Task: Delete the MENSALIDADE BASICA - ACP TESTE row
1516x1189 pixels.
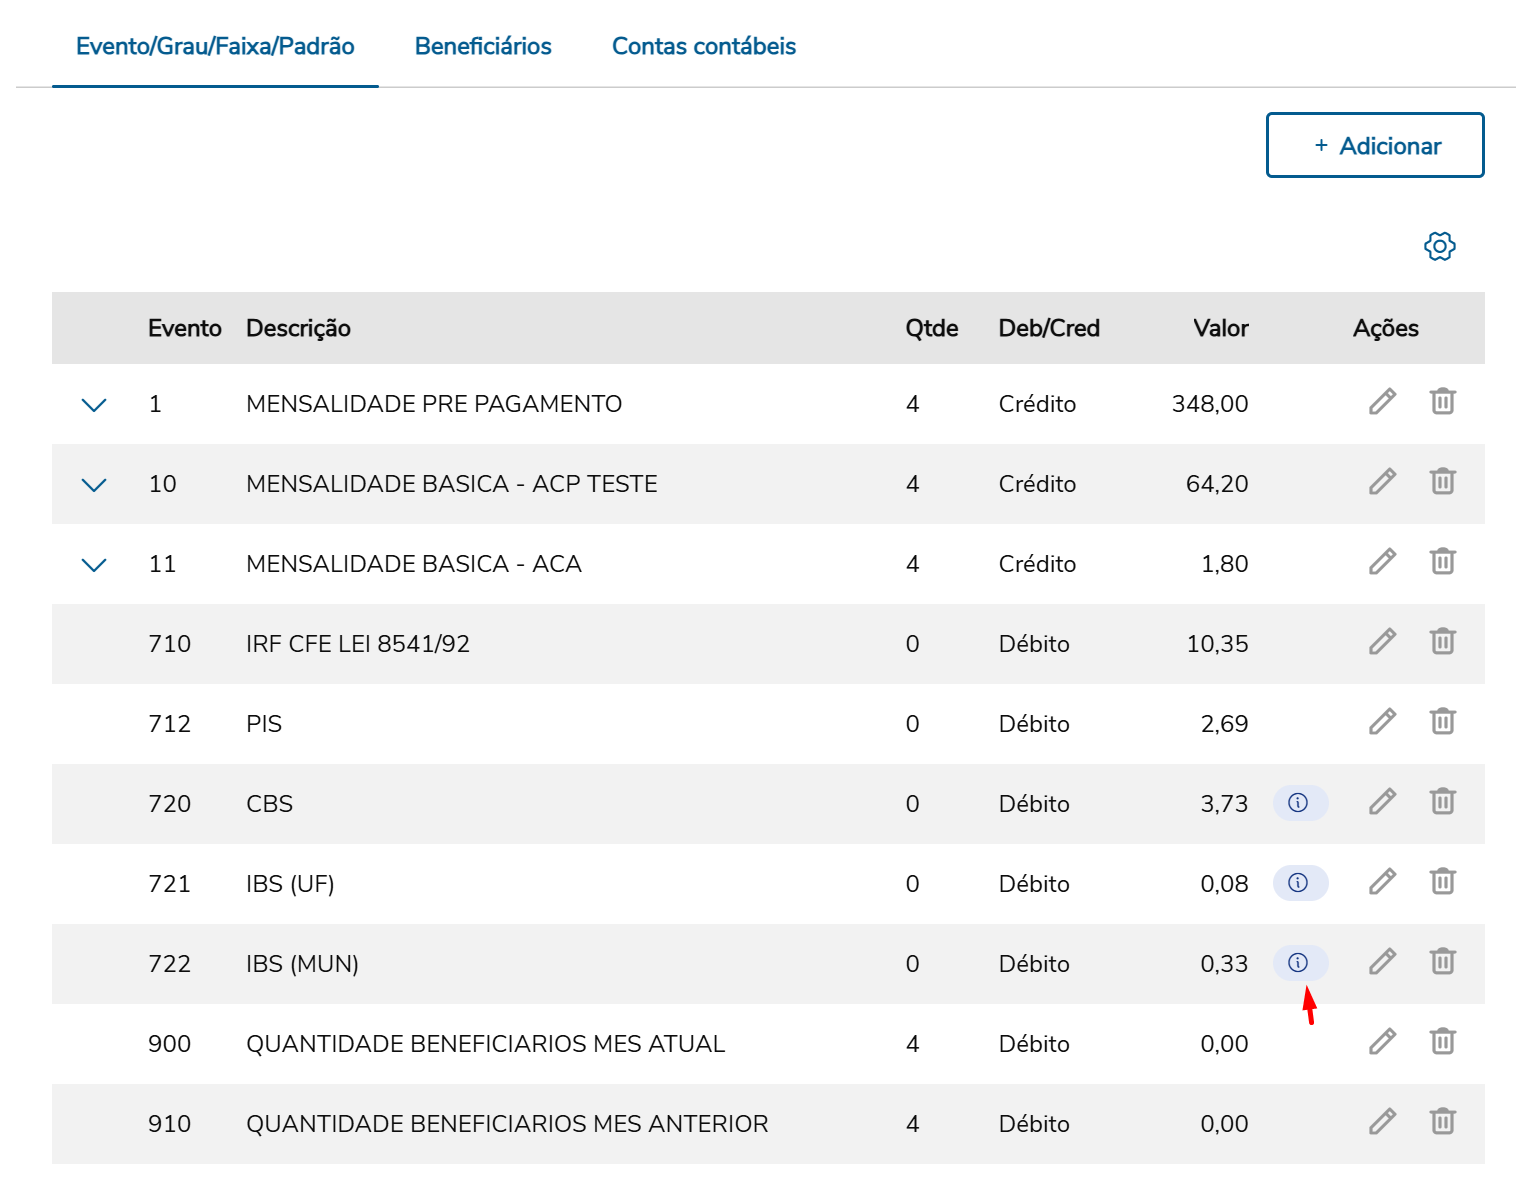Action: point(1442,482)
